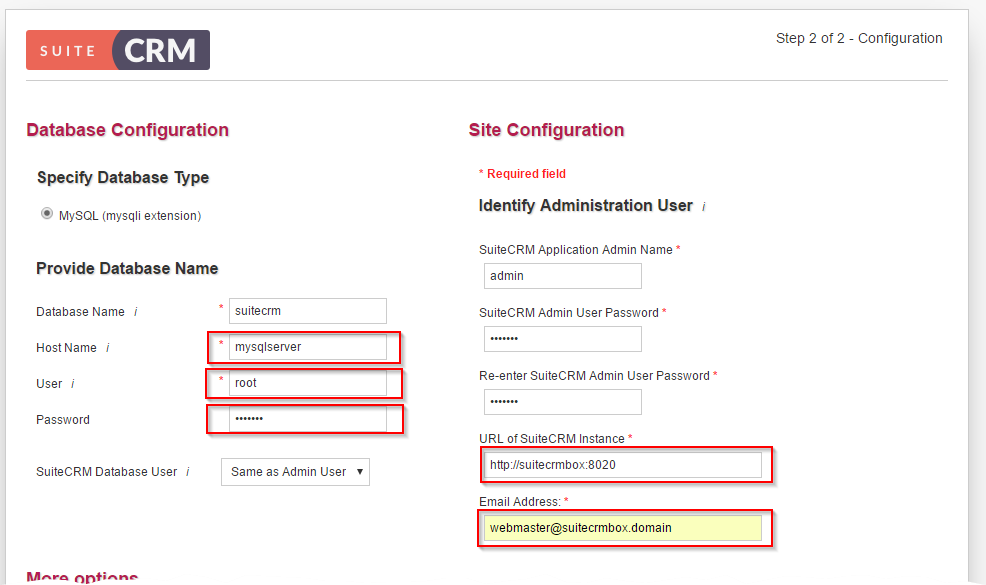Image resolution: width=986 pixels, height=585 pixels.
Task: Click the URL of SuiteCRM Instance label
Action: [x=551, y=438]
